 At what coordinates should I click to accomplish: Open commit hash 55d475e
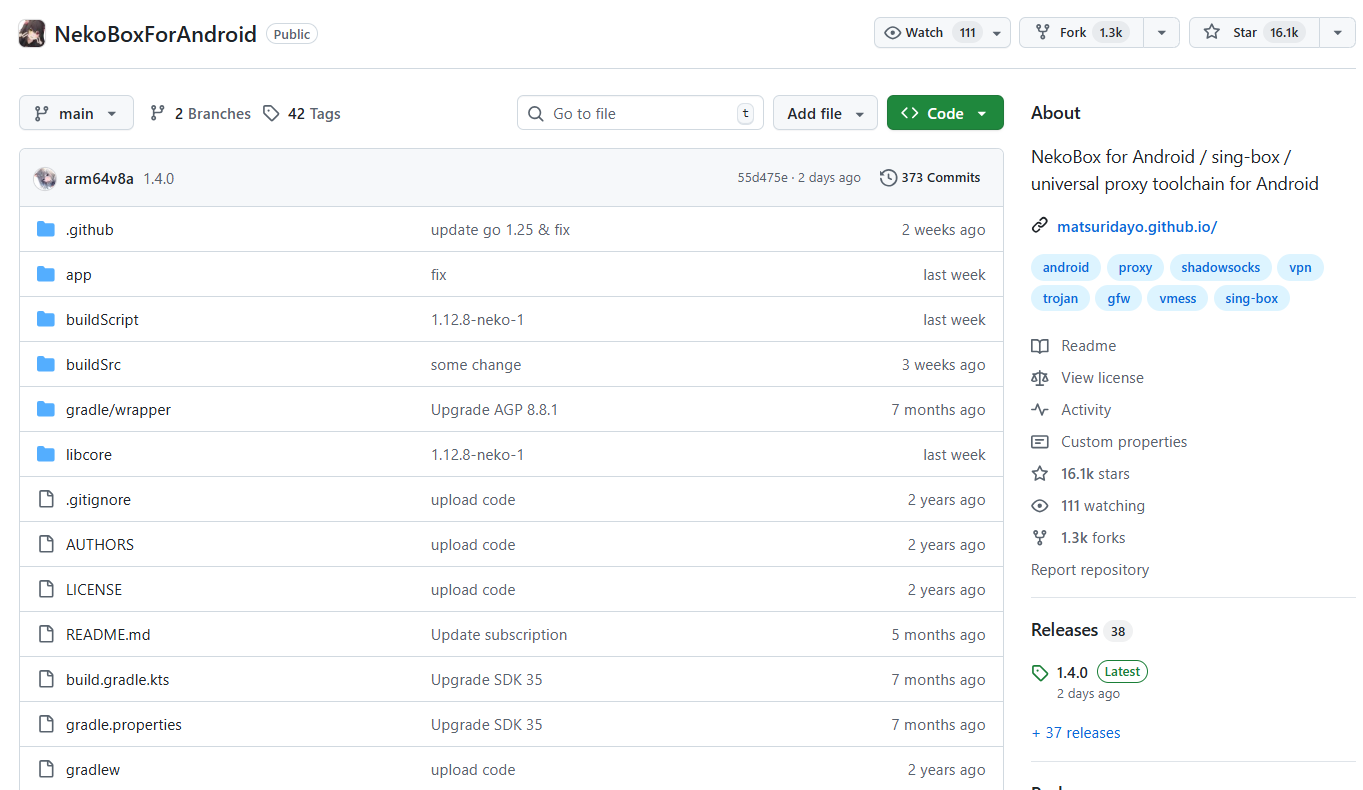763,177
